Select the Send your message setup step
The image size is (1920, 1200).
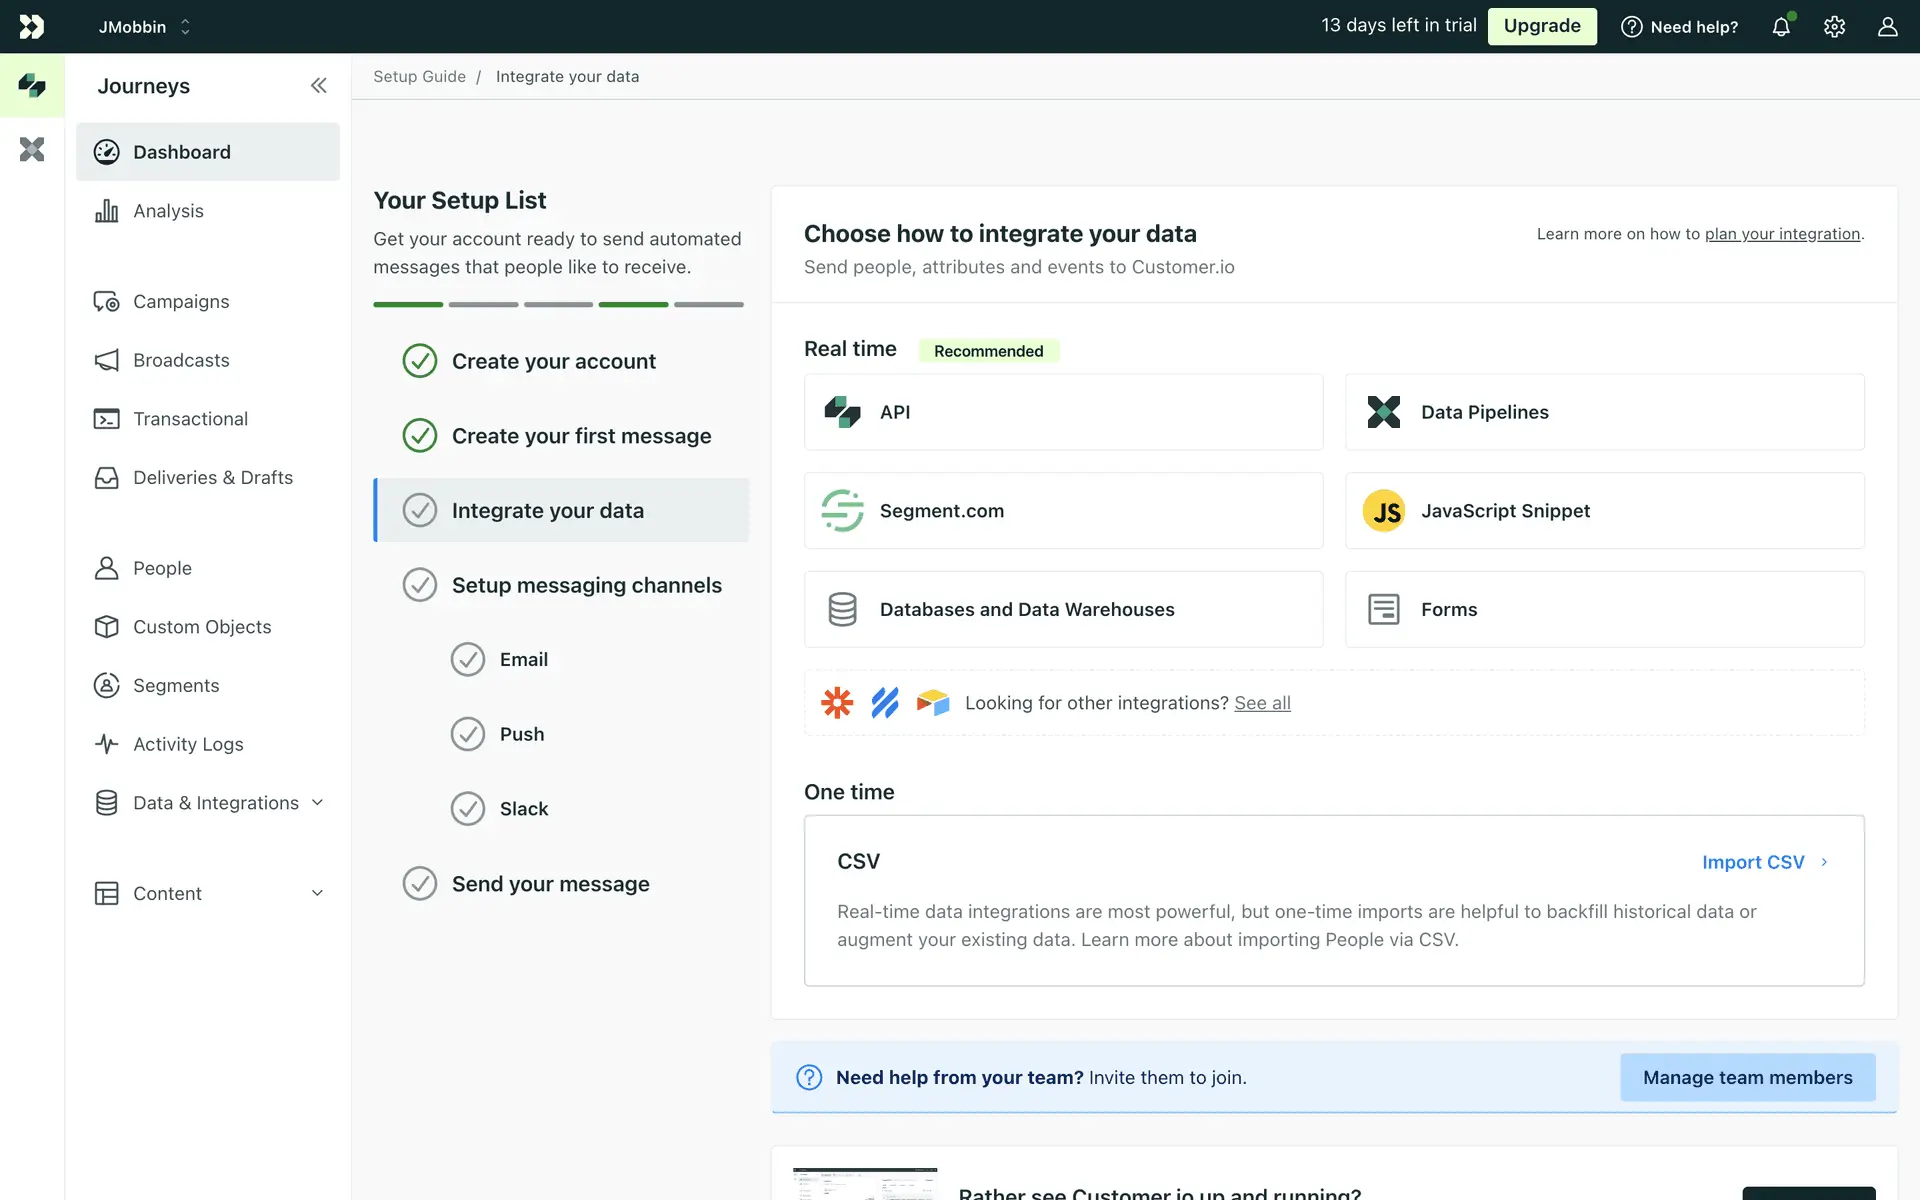(550, 884)
